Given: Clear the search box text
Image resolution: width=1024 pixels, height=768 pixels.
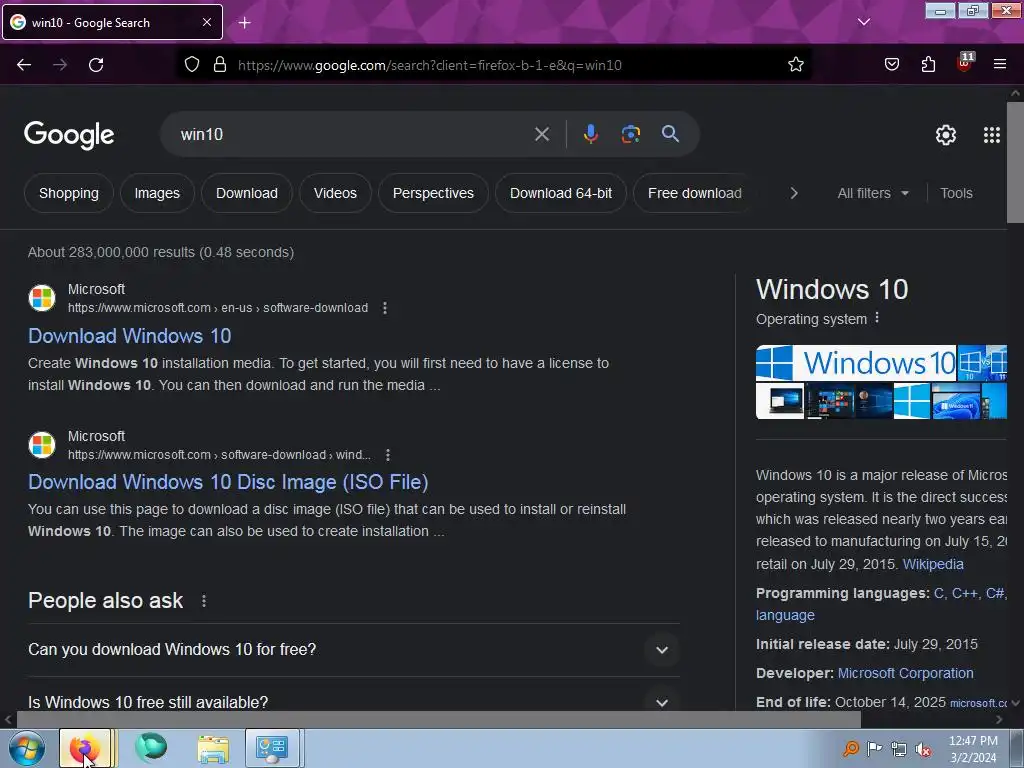Looking at the screenshot, I should (x=541, y=135).
